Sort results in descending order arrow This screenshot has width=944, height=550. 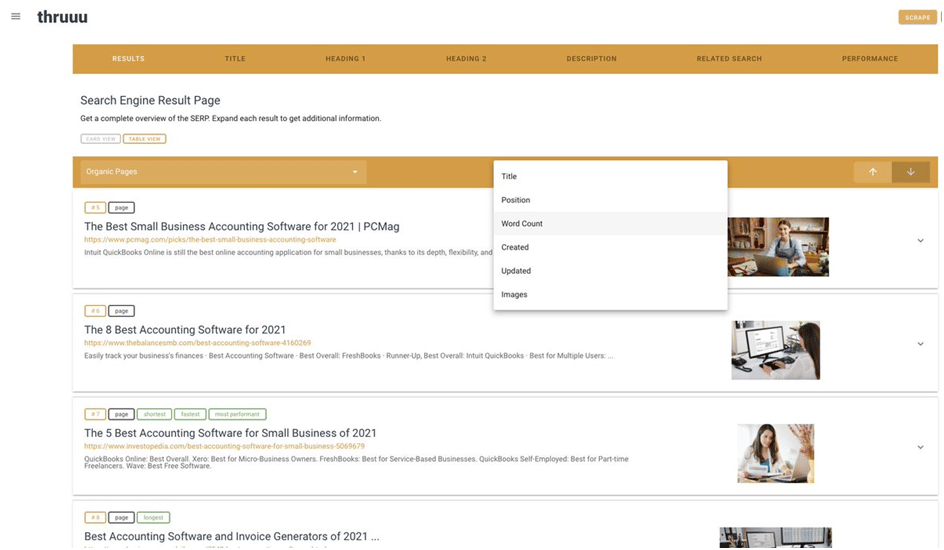(x=910, y=172)
